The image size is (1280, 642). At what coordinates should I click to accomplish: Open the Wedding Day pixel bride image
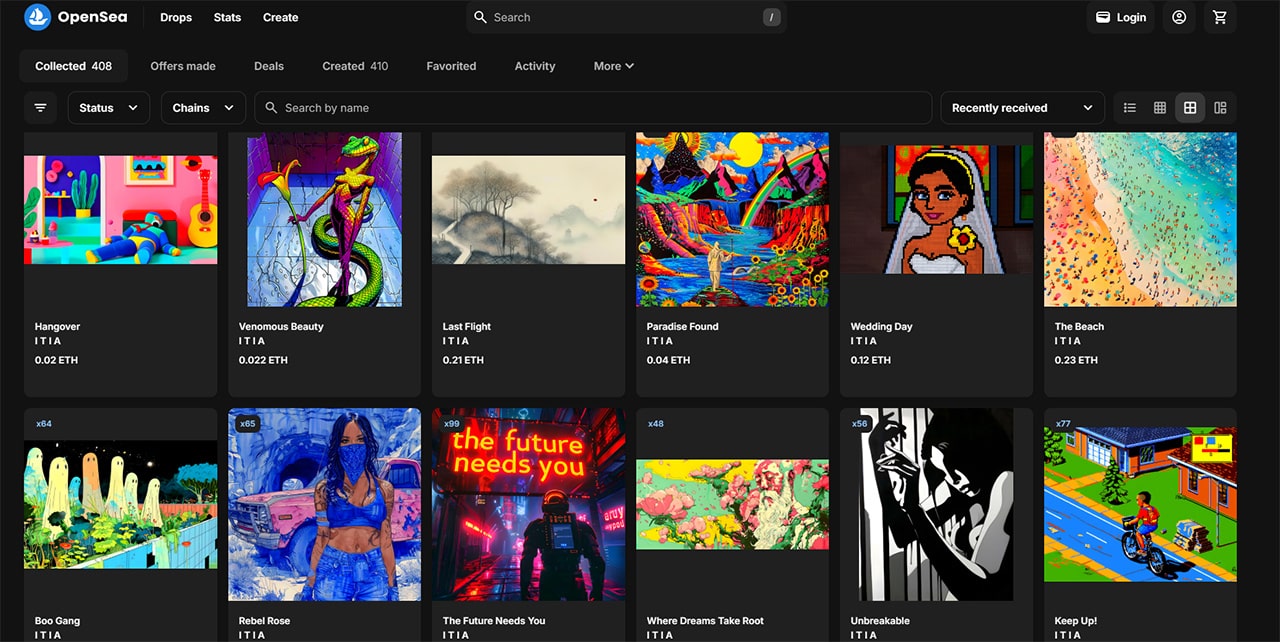tap(937, 209)
